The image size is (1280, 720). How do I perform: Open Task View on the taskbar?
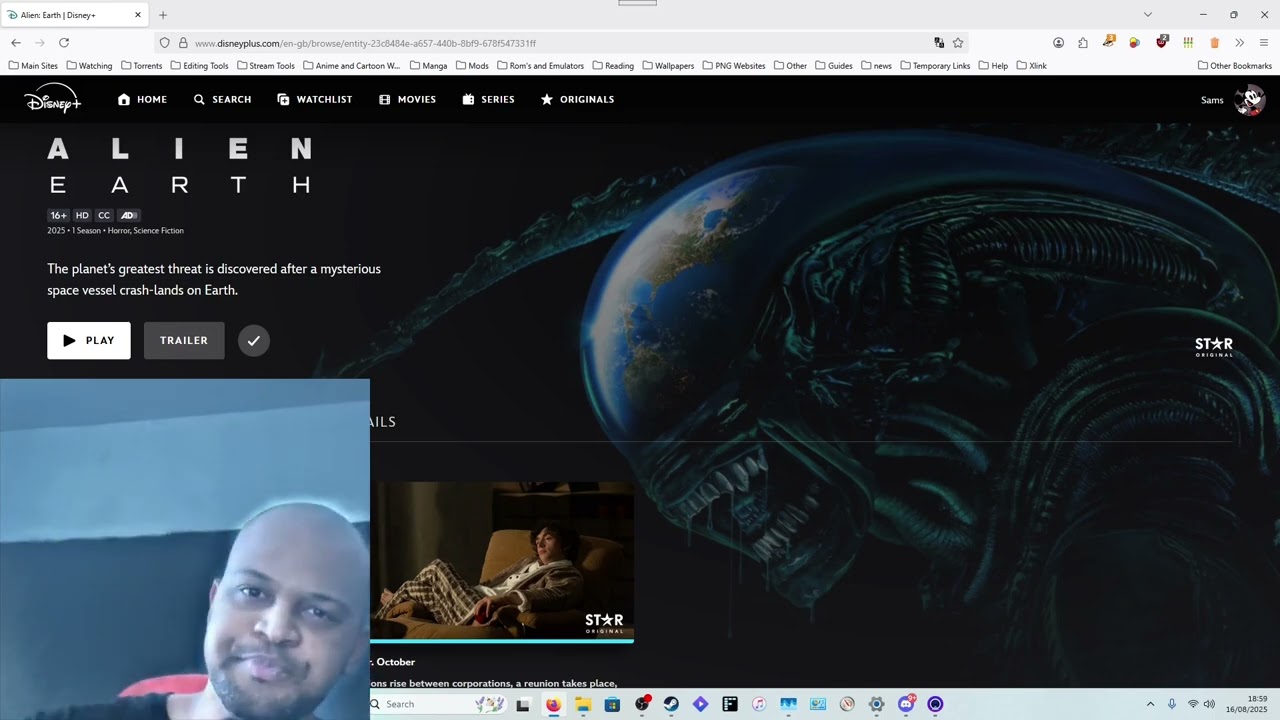point(523,704)
